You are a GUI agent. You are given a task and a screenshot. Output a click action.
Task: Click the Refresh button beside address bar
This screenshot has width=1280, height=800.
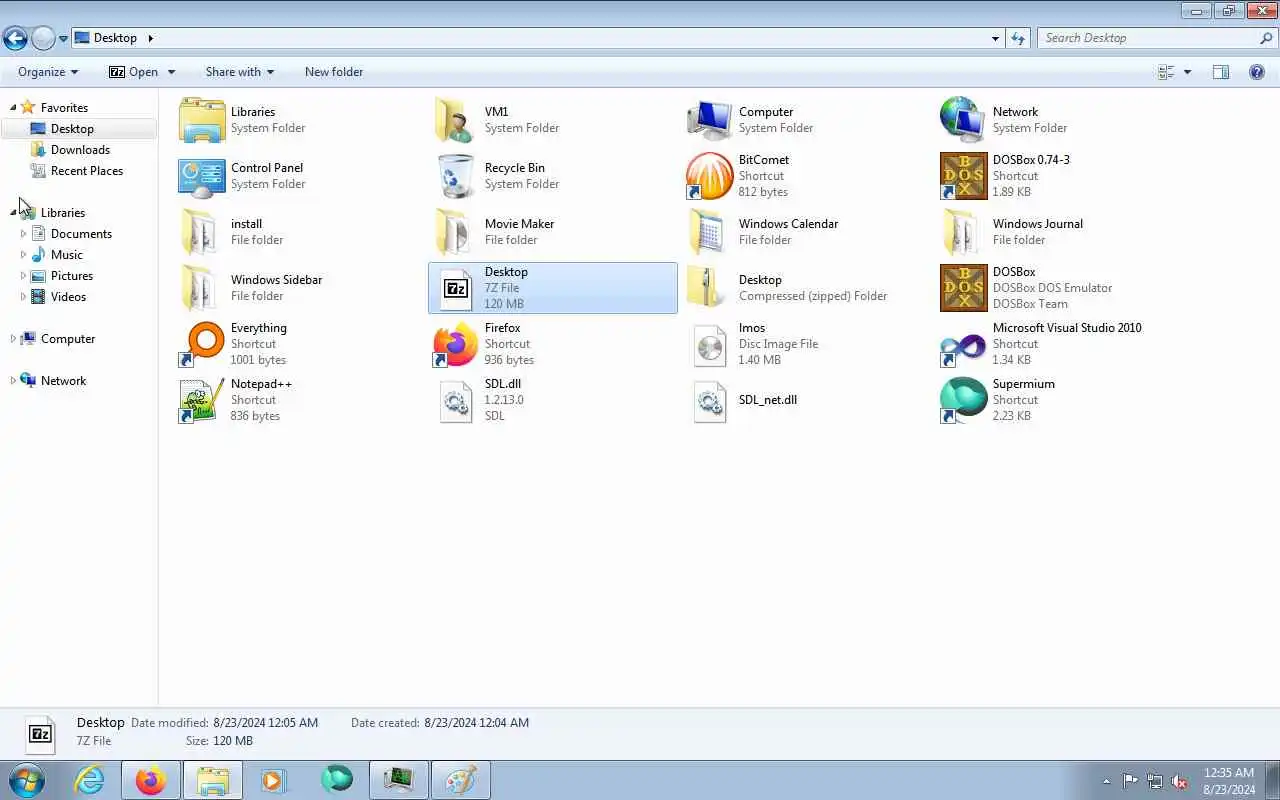click(x=1018, y=38)
